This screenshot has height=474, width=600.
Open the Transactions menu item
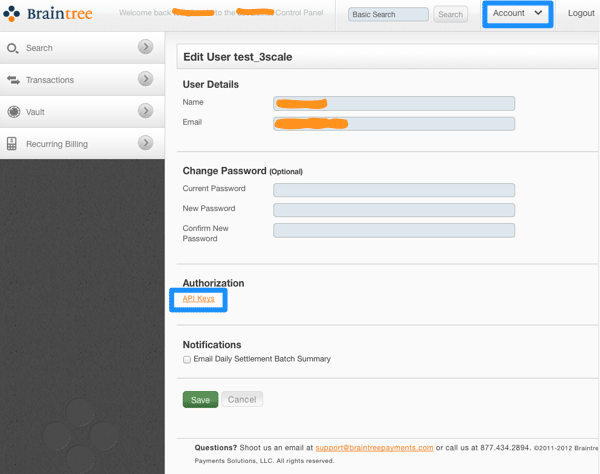[50, 80]
